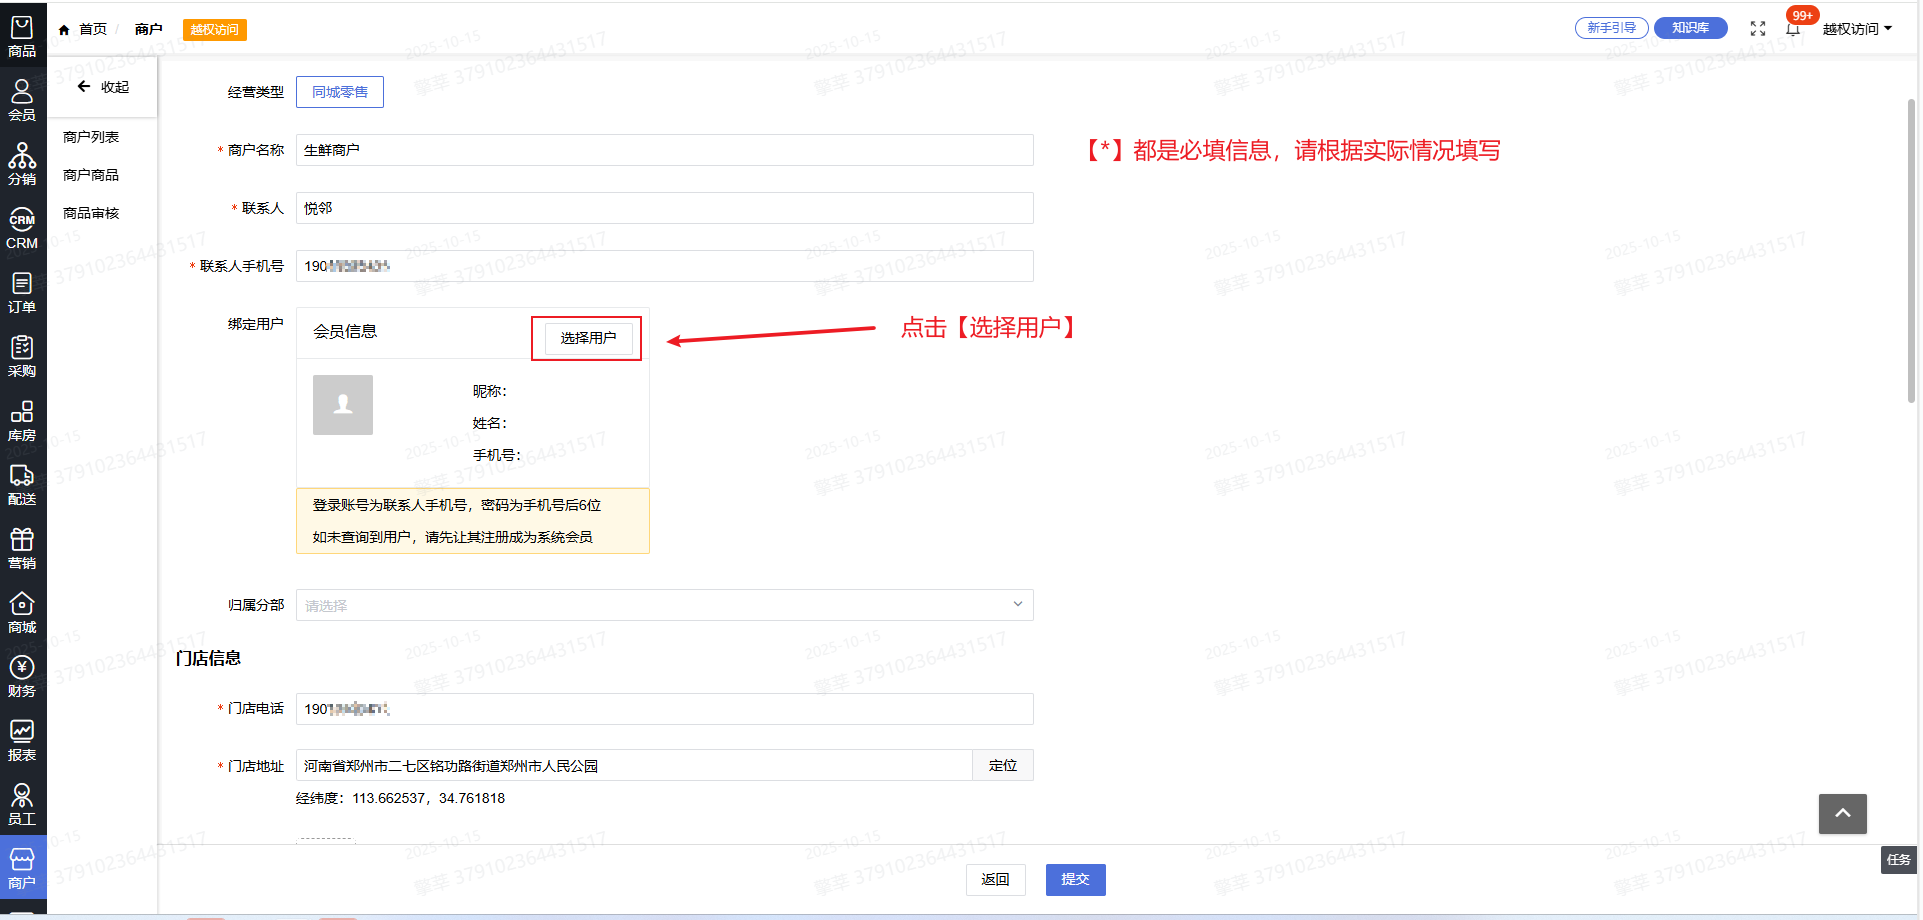The width and height of the screenshot is (1923, 920).
Task: Toggle fullscreen mode icon
Action: pyautogui.click(x=1758, y=29)
